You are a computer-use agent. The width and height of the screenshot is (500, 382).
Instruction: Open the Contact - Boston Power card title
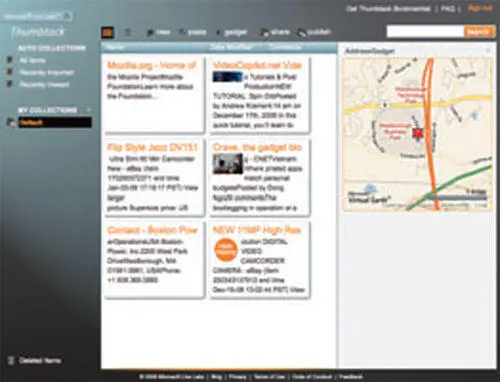click(x=152, y=230)
